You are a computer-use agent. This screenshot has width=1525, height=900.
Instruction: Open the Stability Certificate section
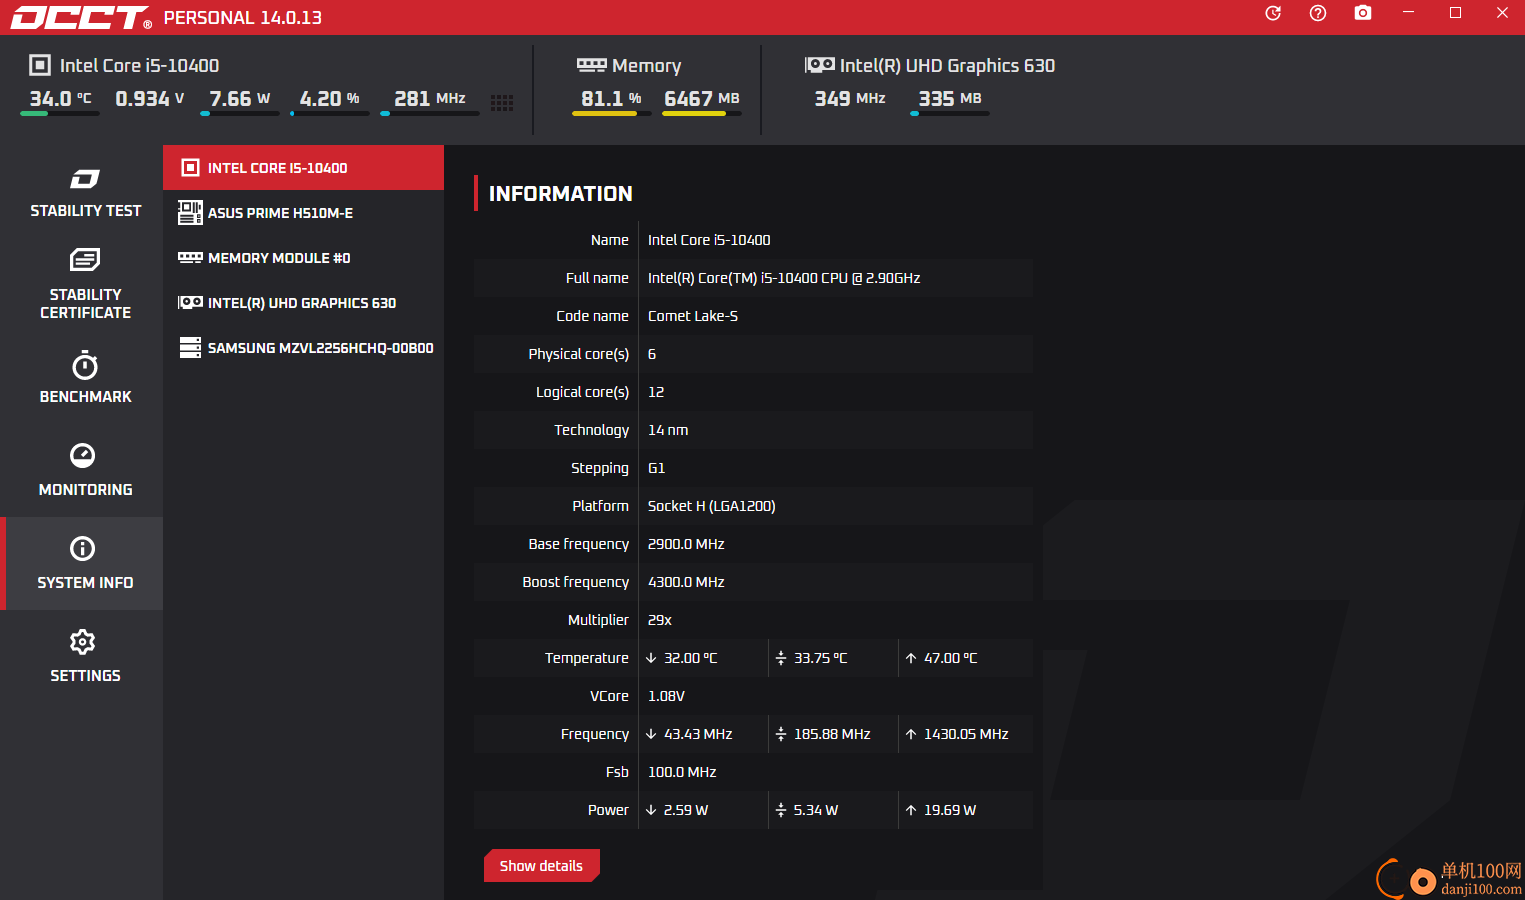[85, 284]
